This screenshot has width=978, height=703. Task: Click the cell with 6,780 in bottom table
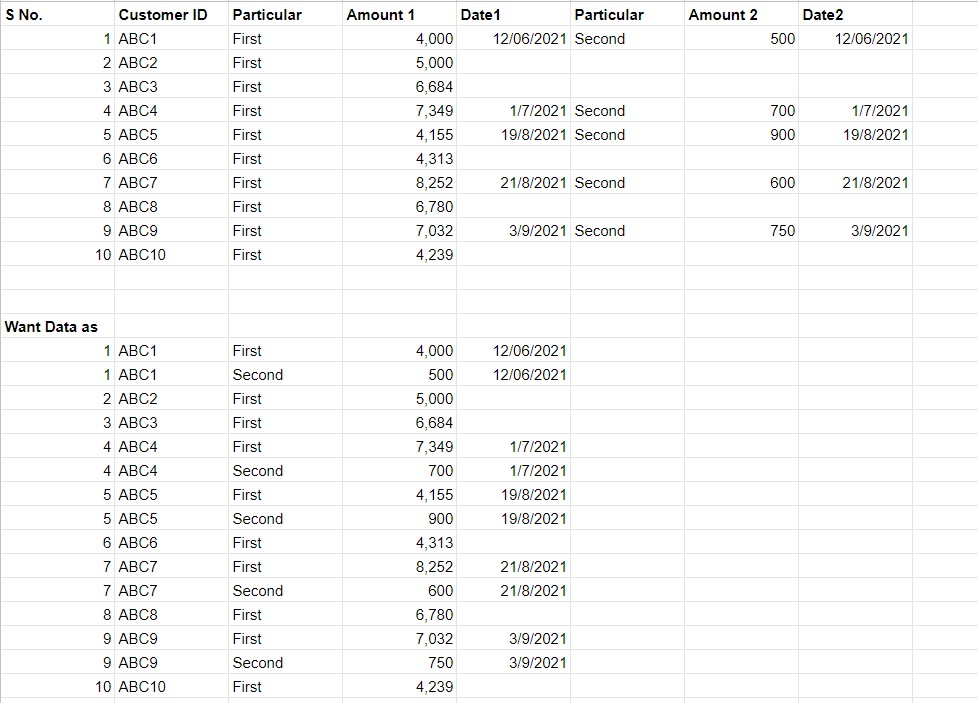click(x=399, y=614)
